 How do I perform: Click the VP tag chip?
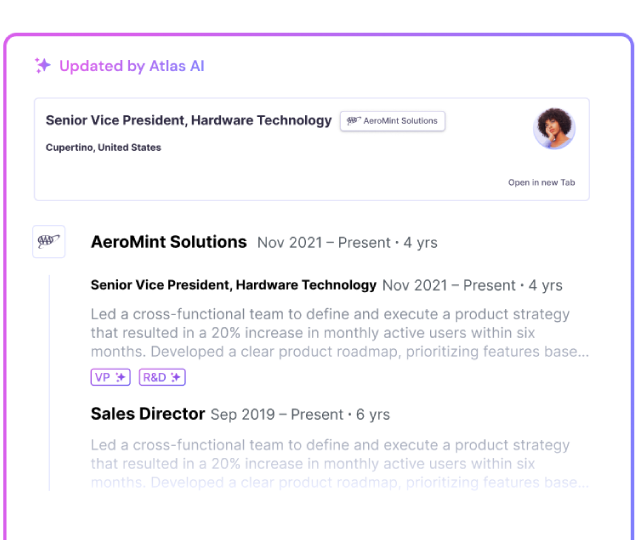pos(110,377)
